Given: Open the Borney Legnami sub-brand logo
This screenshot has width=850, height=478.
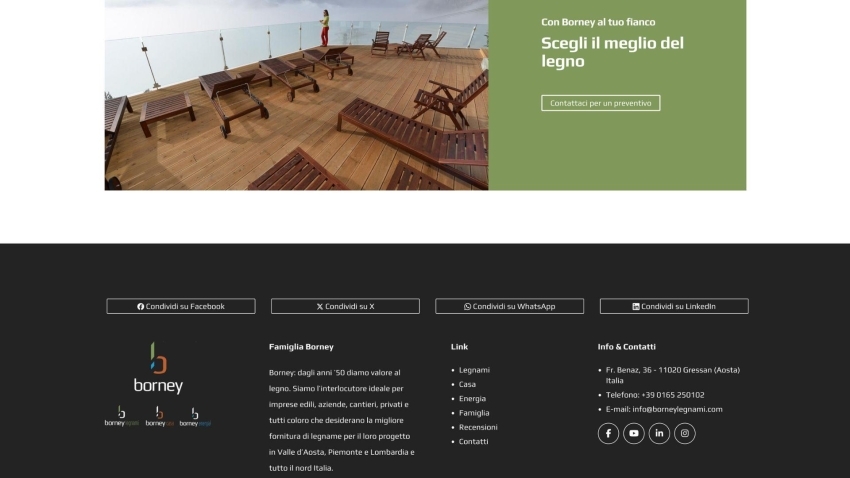Looking at the screenshot, I should click(x=121, y=417).
